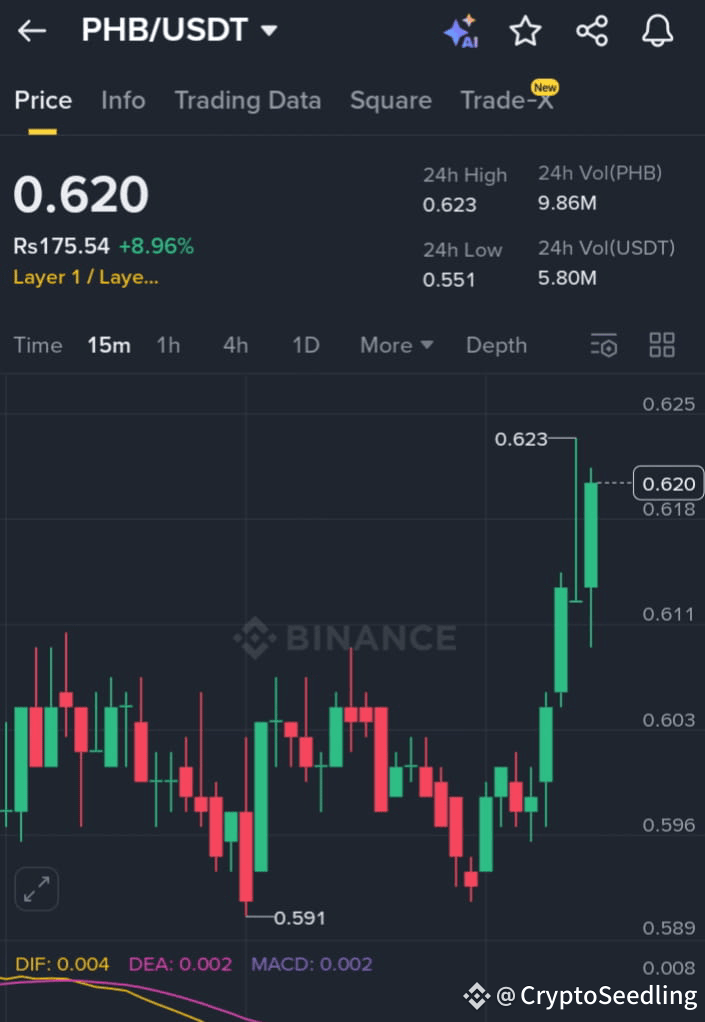Tap the 24h Vol(PHB) value 9.86M
This screenshot has width=705, height=1022.
pos(567,203)
